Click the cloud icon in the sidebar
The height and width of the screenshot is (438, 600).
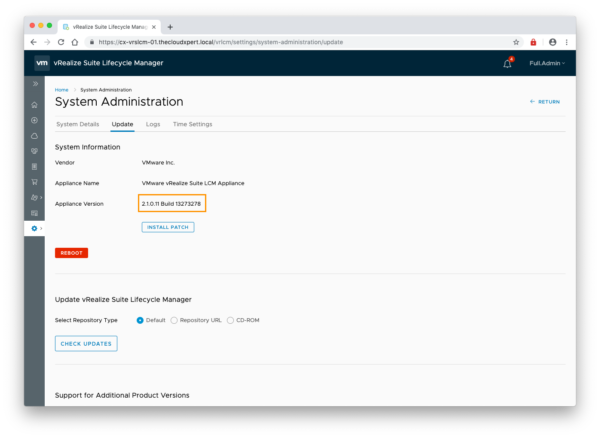[35, 135]
